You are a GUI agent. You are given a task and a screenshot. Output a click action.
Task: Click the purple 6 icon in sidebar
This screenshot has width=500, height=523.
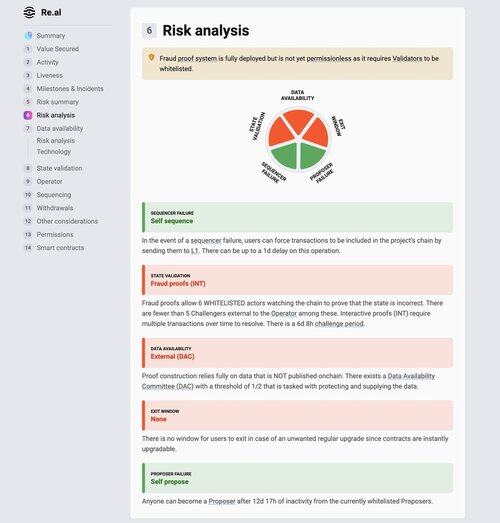tap(28, 115)
